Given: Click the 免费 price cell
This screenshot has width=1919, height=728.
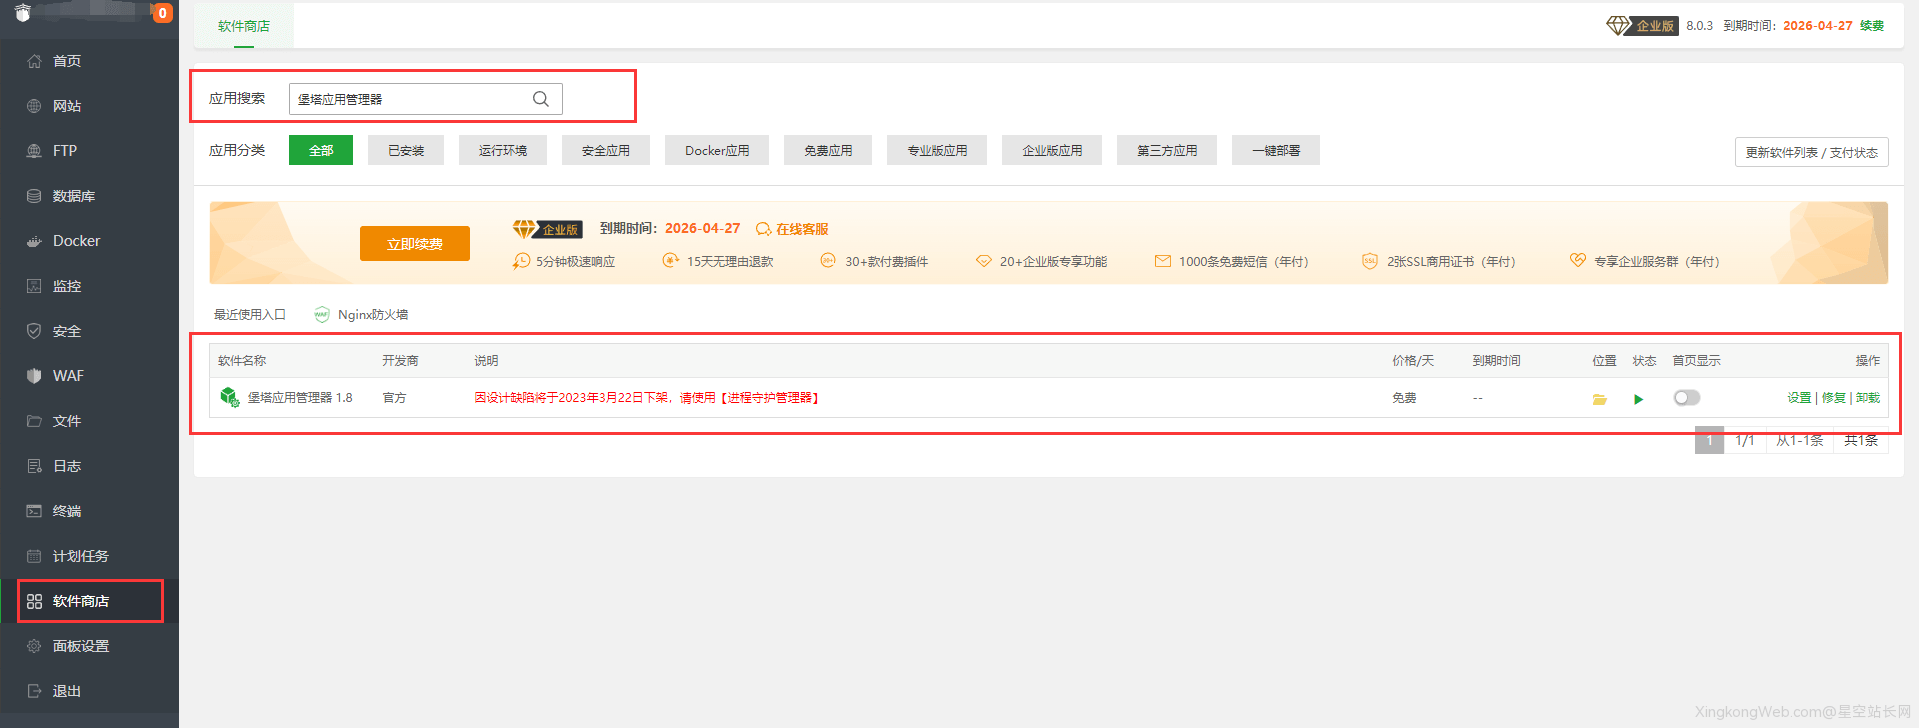Looking at the screenshot, I should [x=1404, y=397].
